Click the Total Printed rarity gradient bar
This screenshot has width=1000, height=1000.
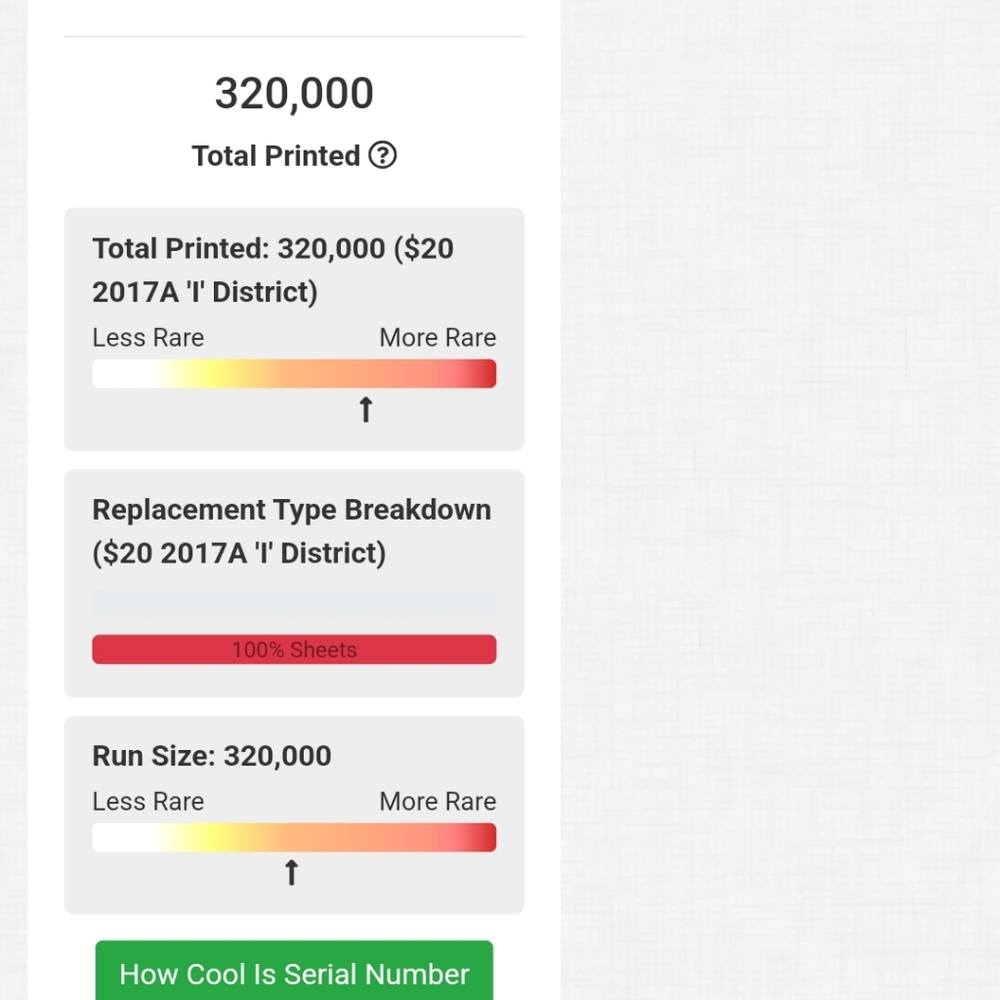[294, 374]
